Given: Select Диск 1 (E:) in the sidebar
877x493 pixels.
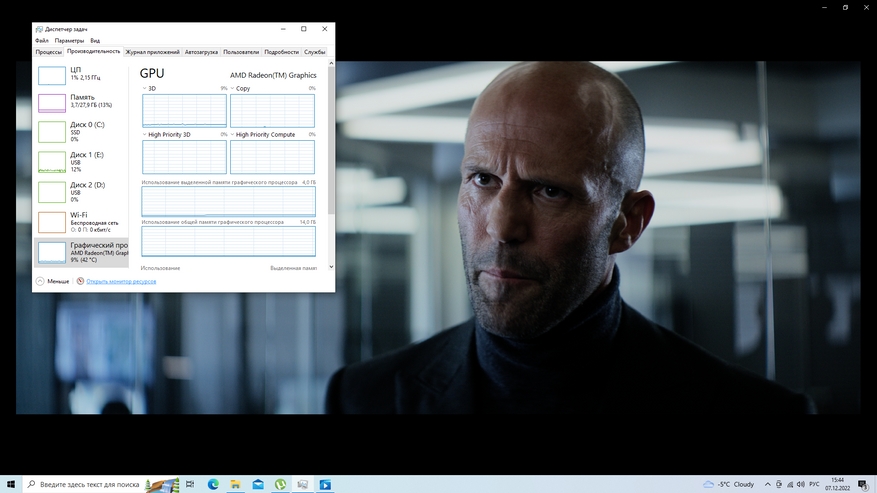Looking at the screenshot, I should [x=81, y=162].
